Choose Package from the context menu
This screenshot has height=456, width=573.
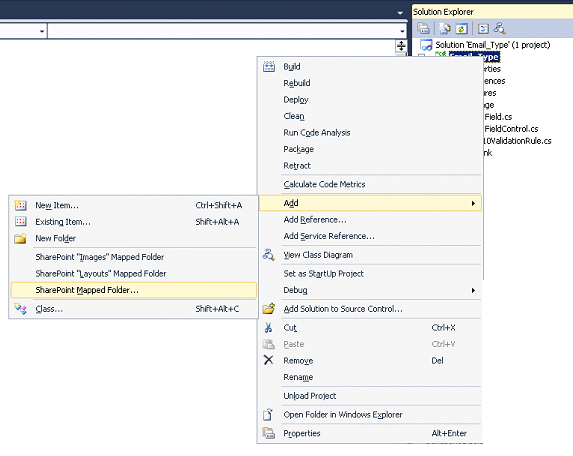point(370,149)
